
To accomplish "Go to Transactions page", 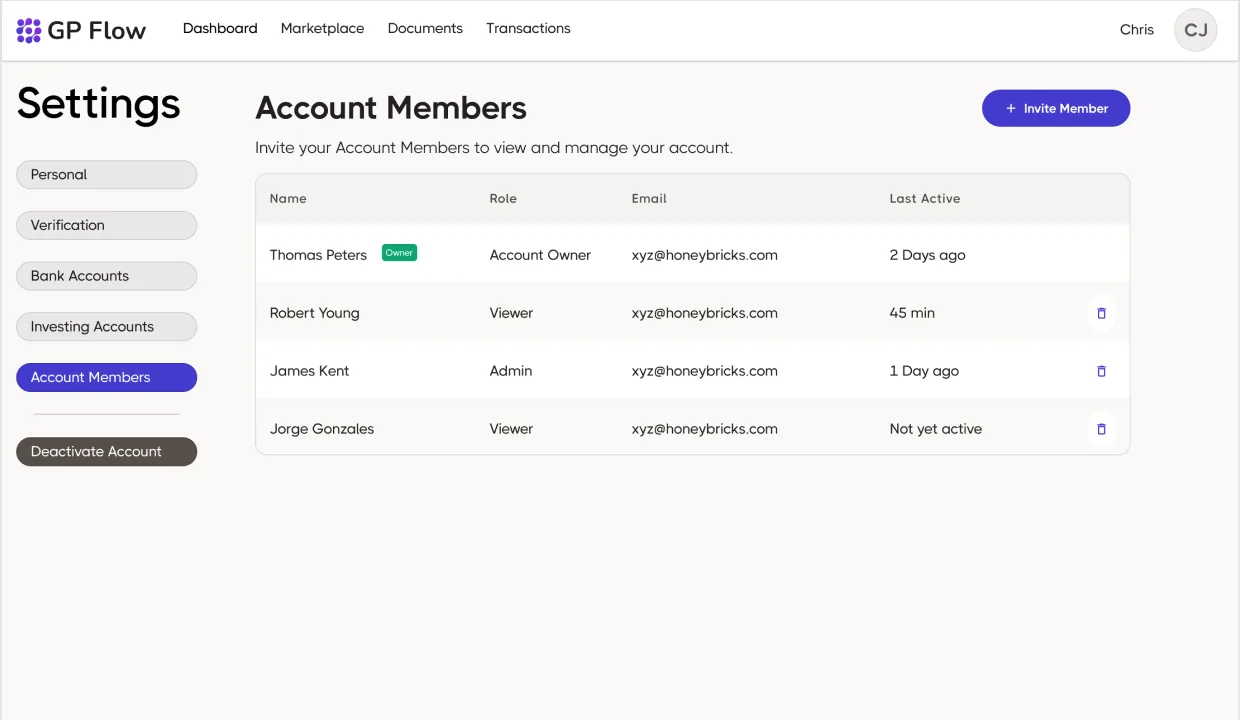I will click(x=528, y=28).
